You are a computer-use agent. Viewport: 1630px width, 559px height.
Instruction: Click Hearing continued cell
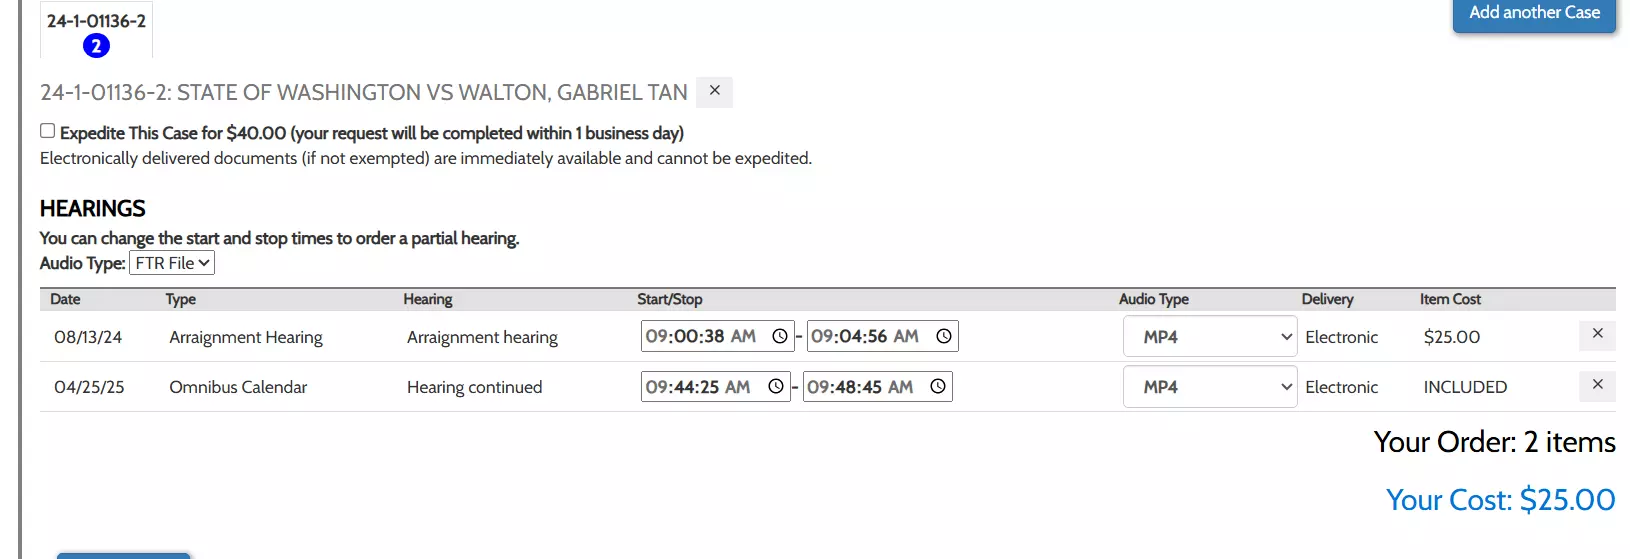pyautogui.click(x=474, y=387)
